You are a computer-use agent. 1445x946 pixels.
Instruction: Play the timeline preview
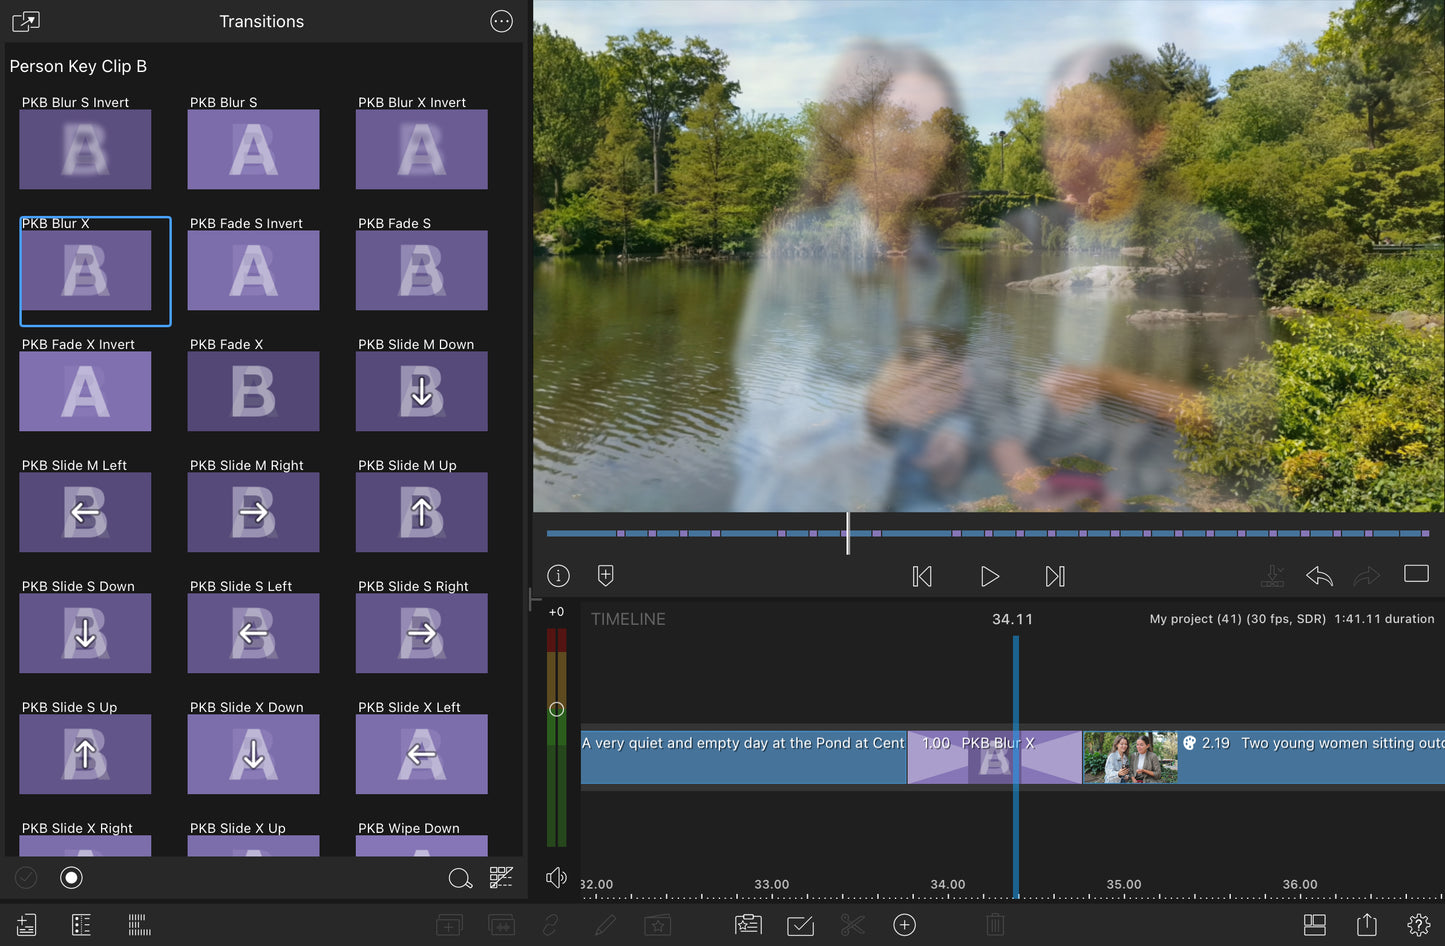coord(989,576)
